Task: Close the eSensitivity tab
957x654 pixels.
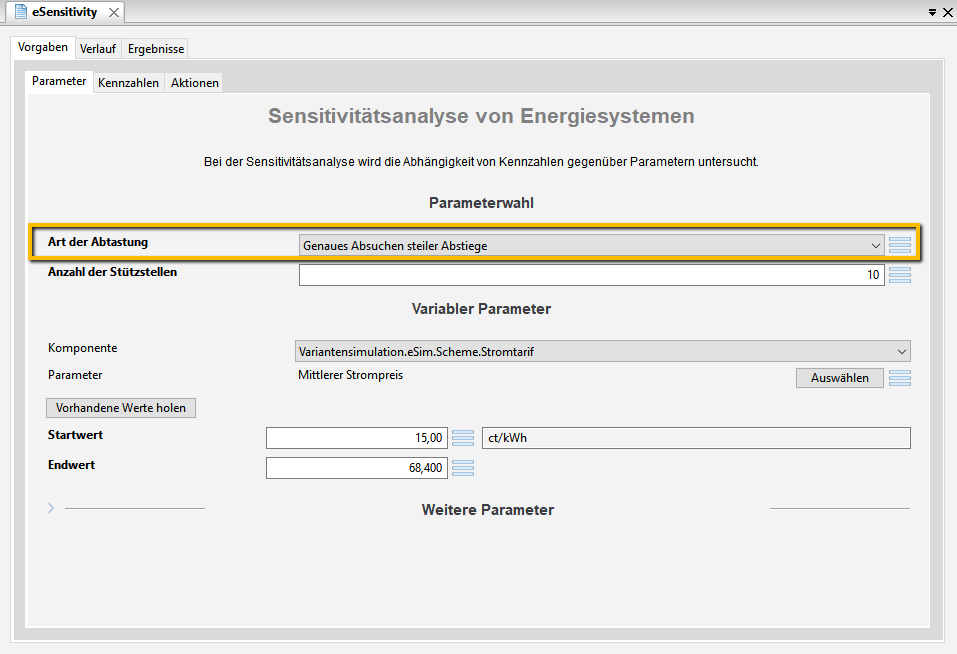Action: [x=114, y=12]
